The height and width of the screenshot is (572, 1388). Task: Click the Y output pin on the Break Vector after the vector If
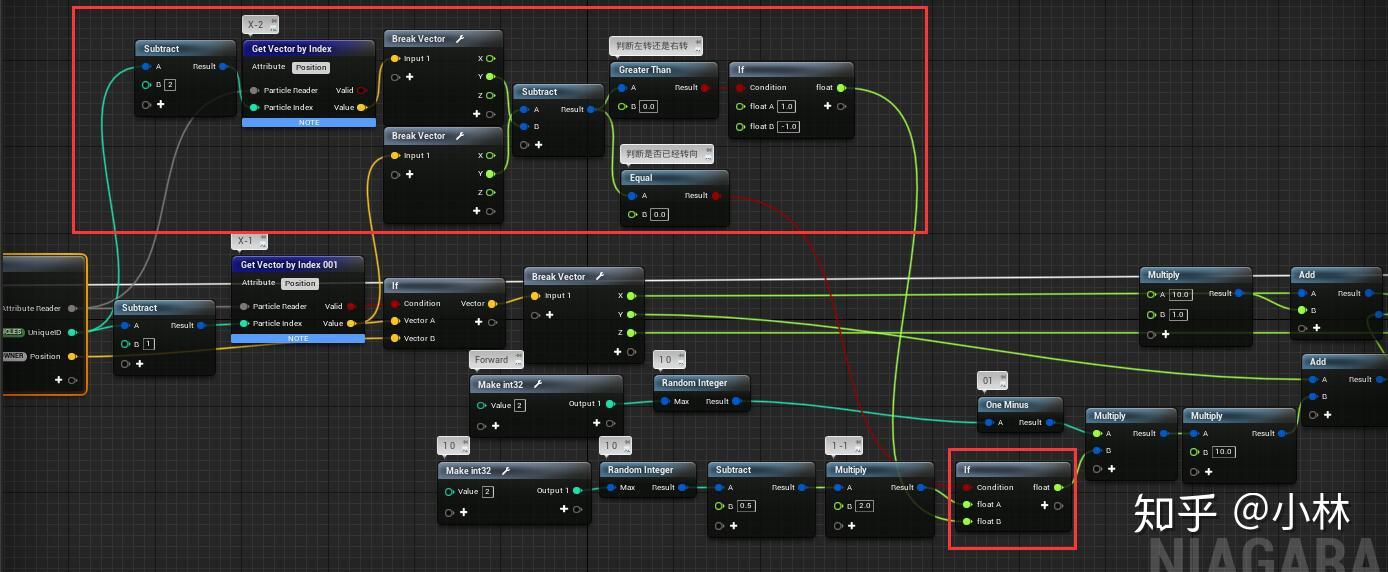[630, 314]
